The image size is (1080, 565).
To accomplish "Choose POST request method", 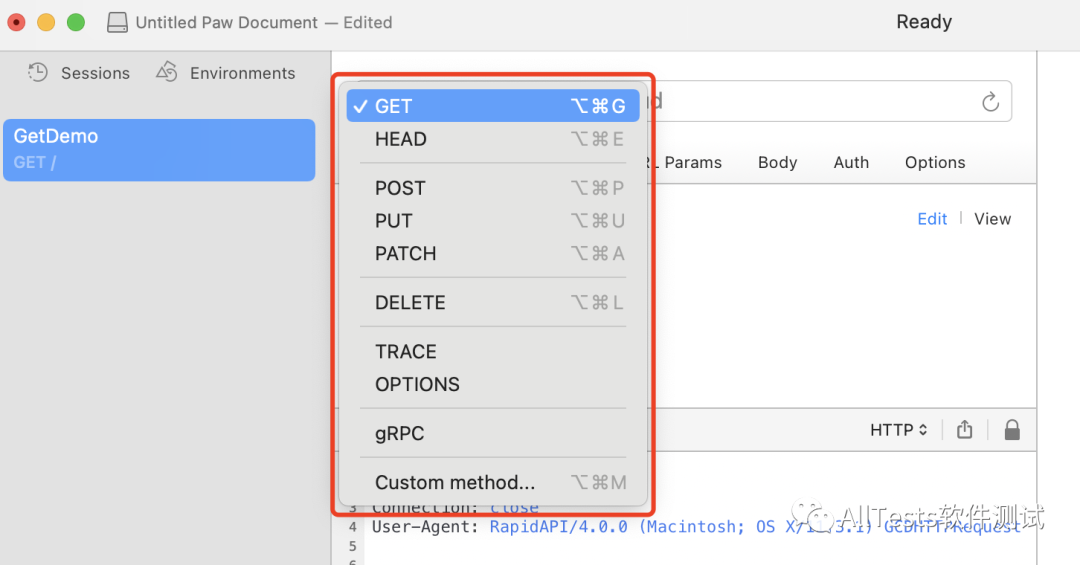I will (x=492, y=188).
